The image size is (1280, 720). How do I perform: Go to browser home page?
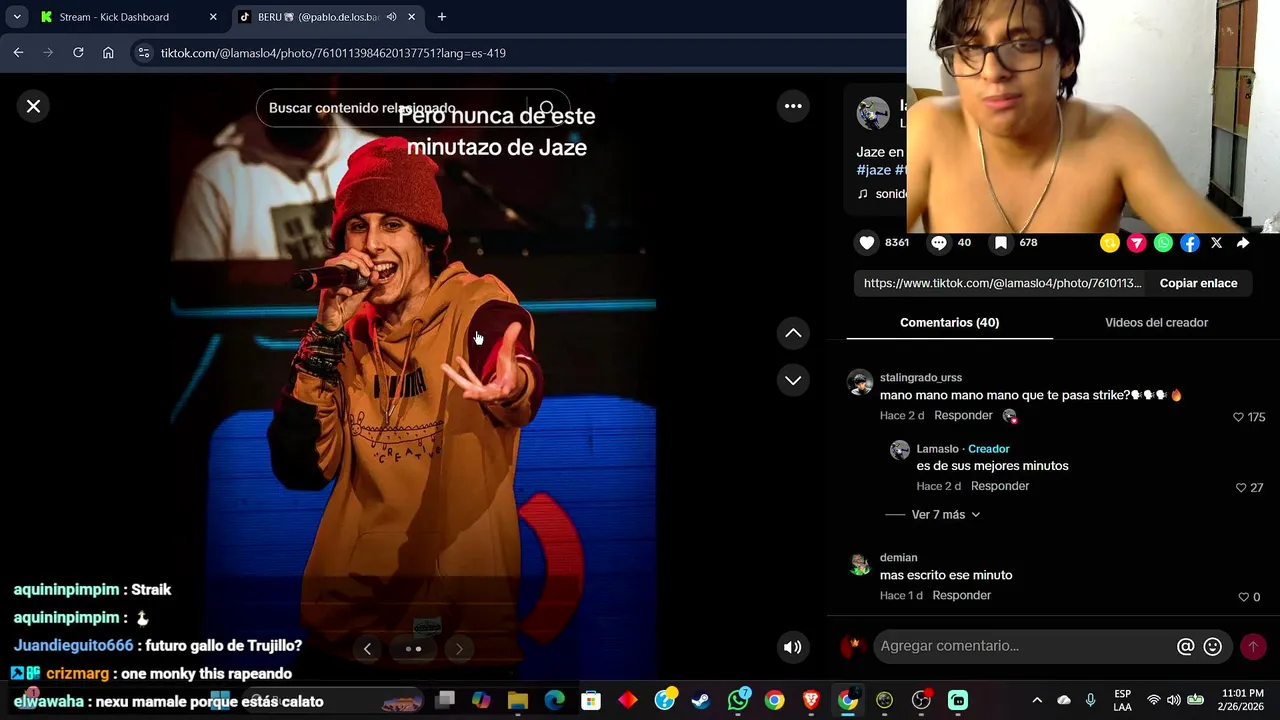(108, 53)
